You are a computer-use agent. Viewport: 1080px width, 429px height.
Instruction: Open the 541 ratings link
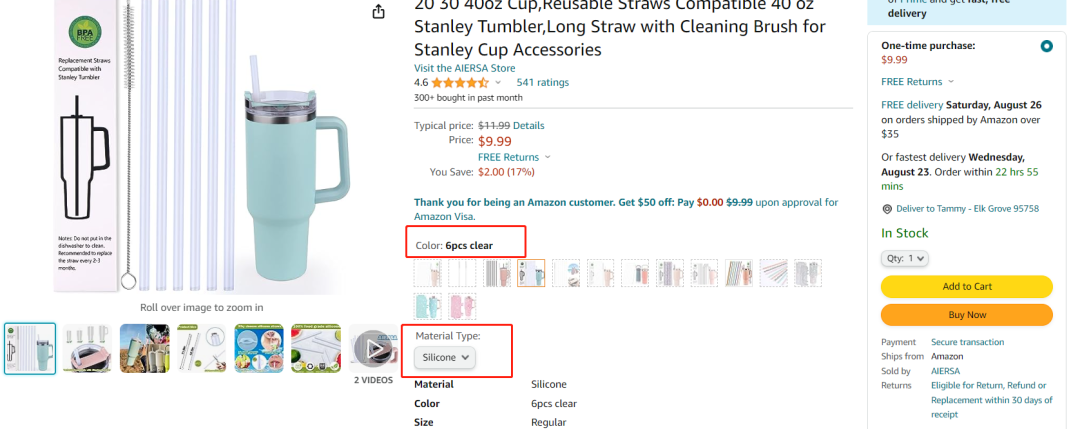(542, 83)
